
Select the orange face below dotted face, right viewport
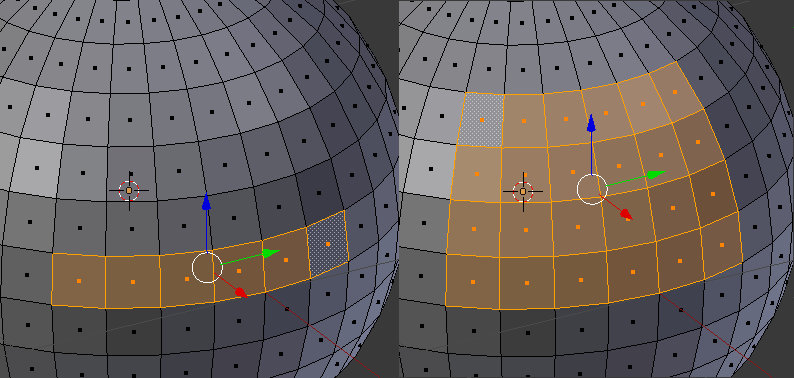point(476,174)
